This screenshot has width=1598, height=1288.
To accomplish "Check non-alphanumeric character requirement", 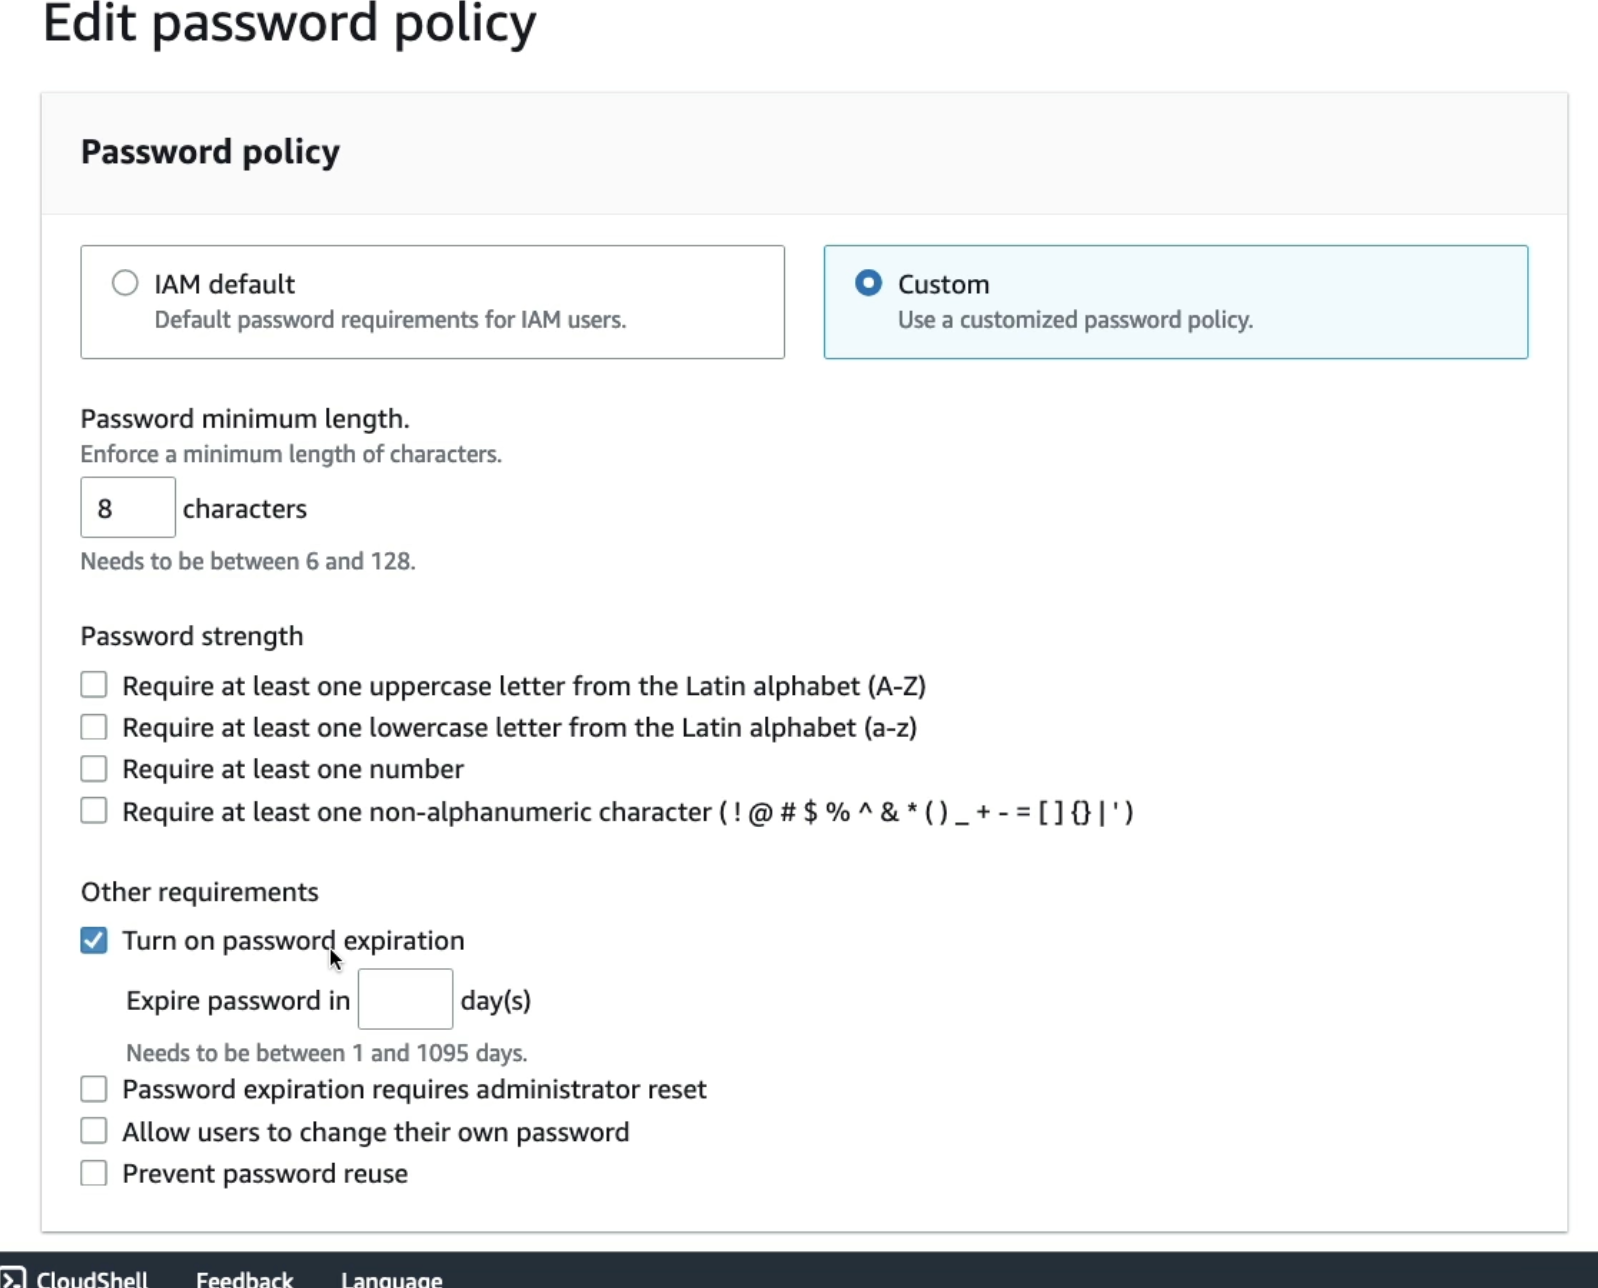I will [x=94, y=811].
